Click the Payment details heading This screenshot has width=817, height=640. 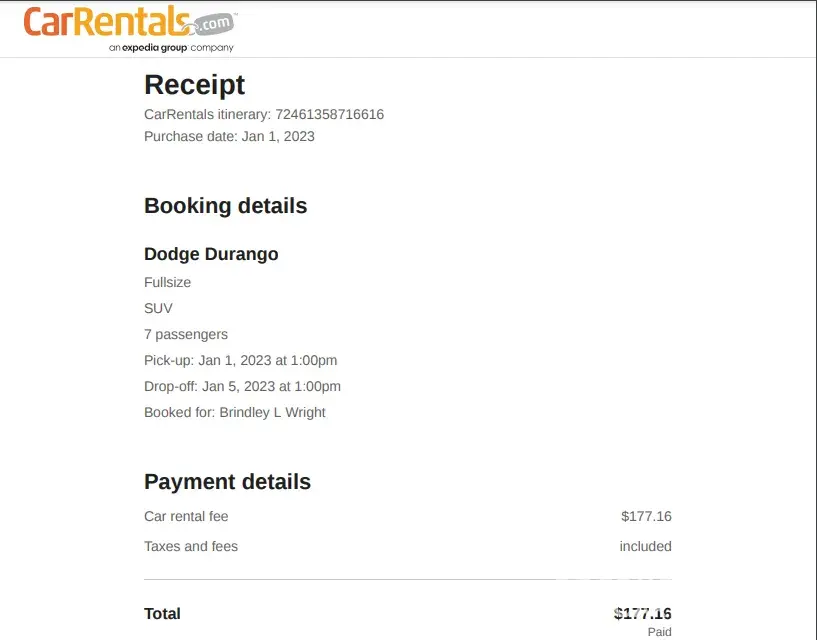[227, 482]
